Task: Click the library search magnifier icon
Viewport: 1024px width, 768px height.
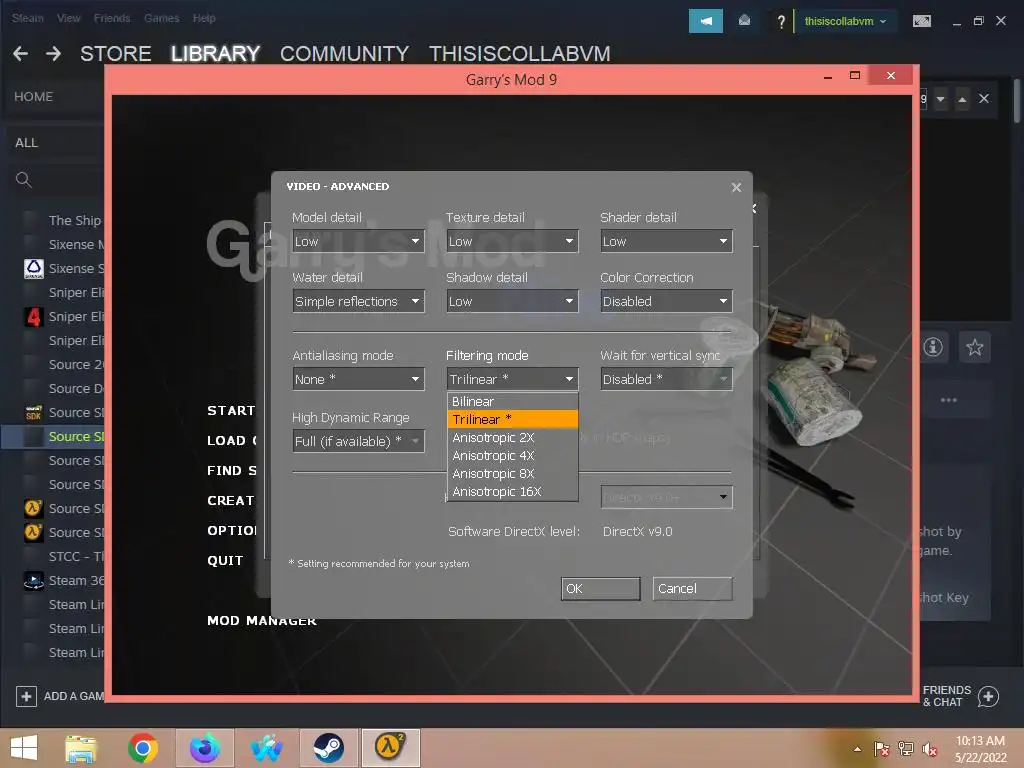Action: click(24, 180)
